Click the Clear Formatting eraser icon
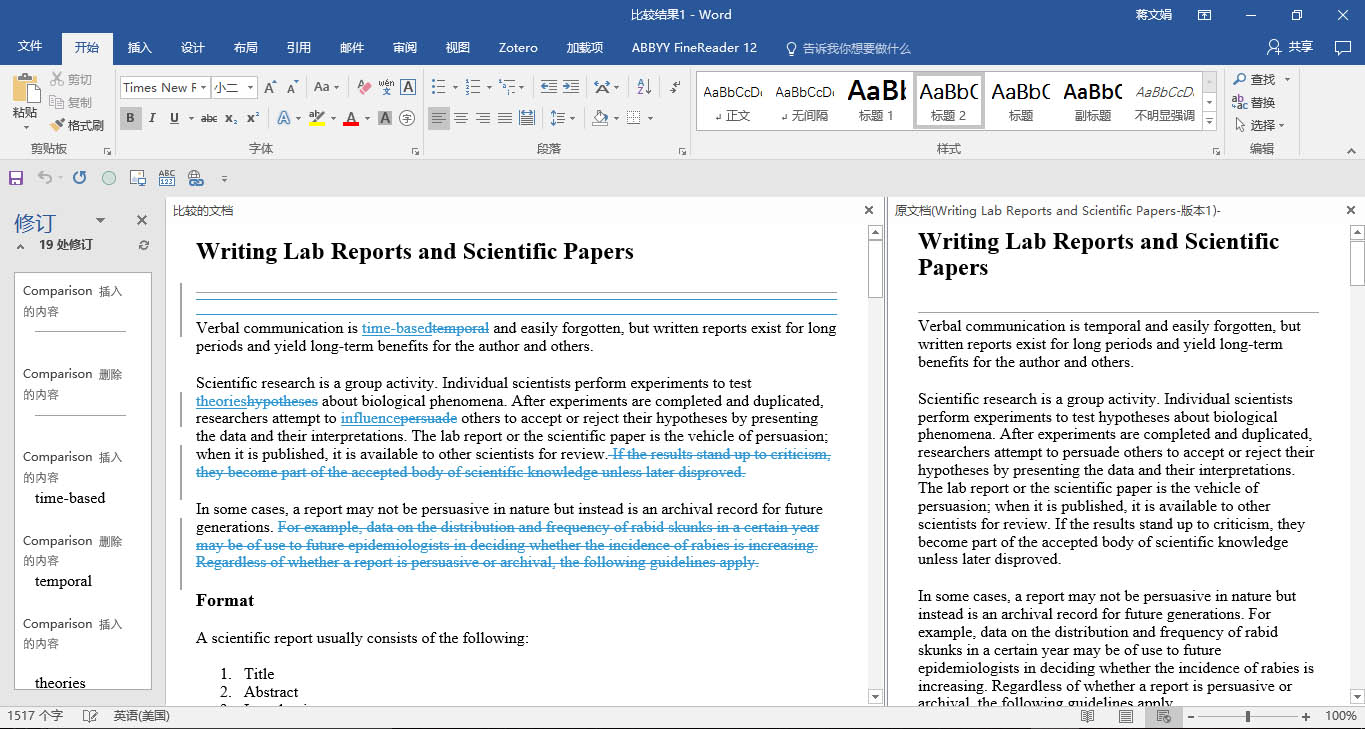The image size is (1365, 729). pyautogui.click(x=364, y=87)
